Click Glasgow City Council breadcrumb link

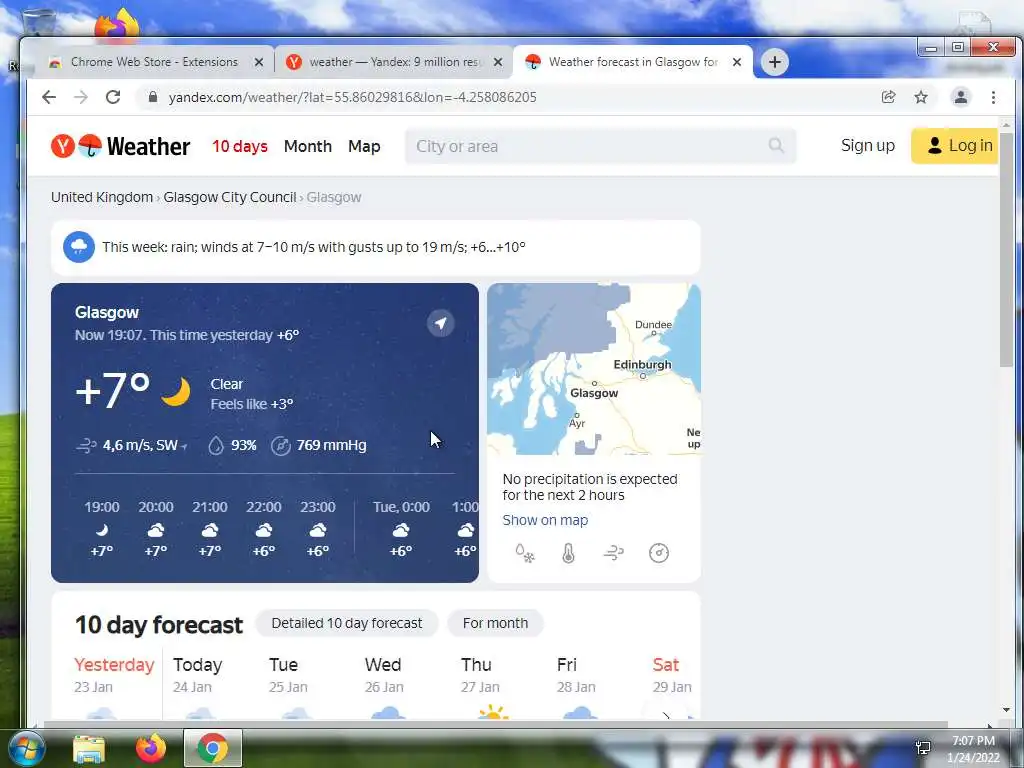[230, 197]
